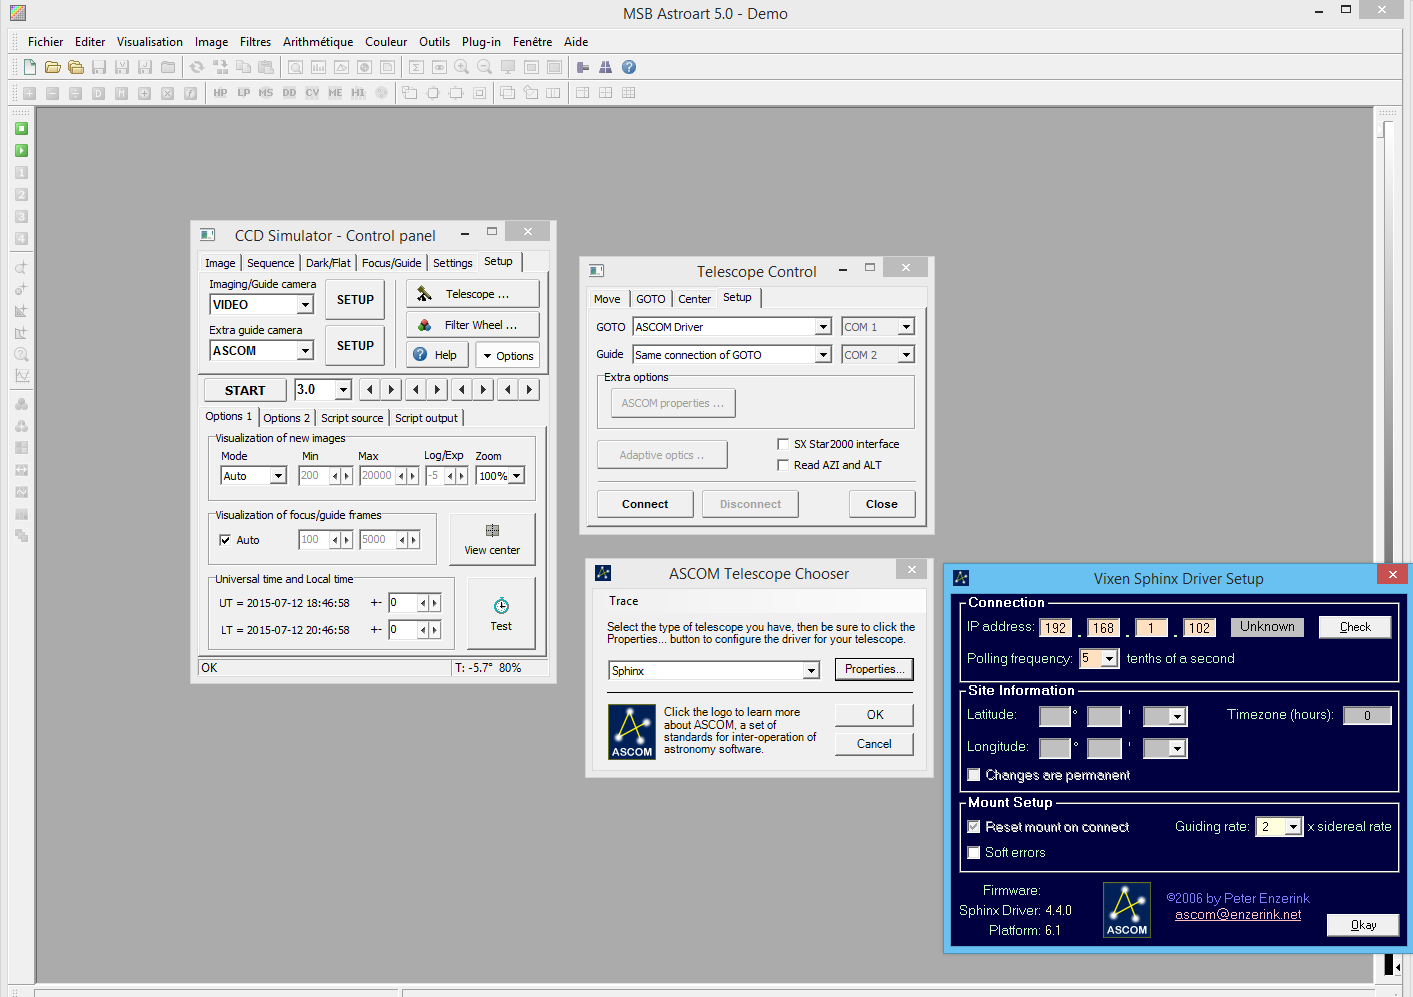Switch to Move tab in Telescope Control

[x=607, y=299]
